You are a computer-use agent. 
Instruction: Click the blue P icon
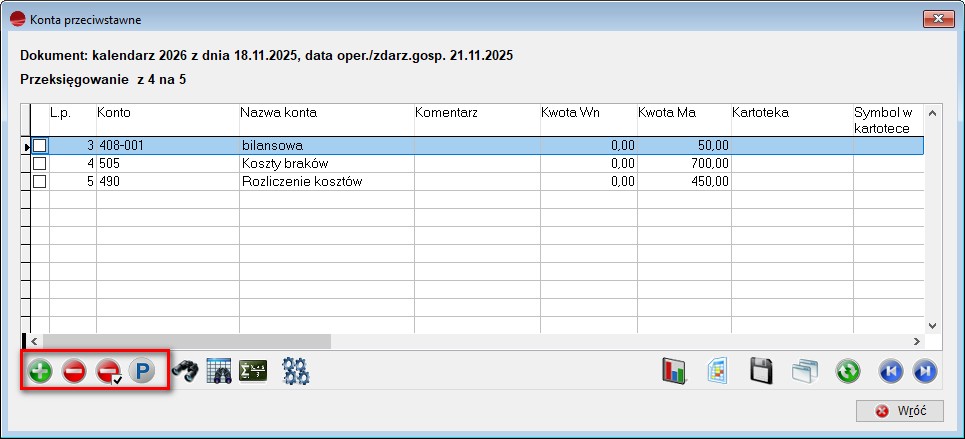pyautogui.click(x=142, y=372)
